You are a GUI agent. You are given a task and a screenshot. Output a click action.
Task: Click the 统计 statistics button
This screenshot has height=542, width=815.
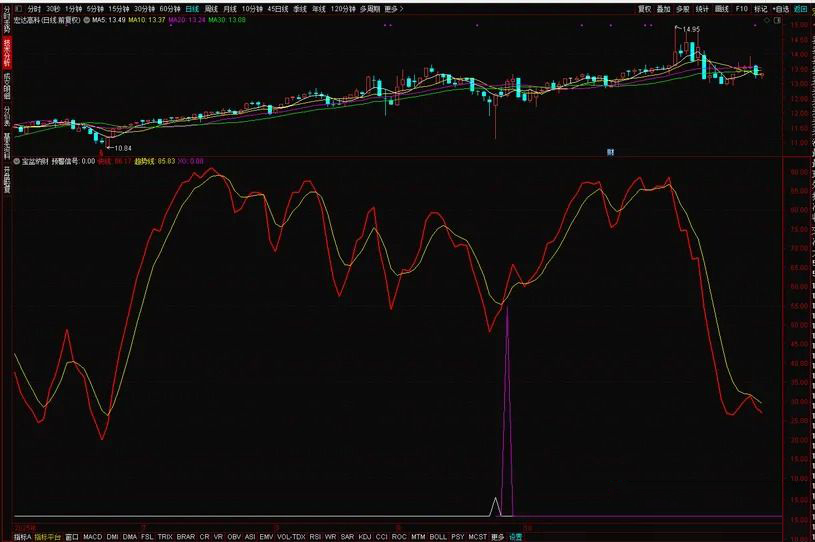click(702, 9)
